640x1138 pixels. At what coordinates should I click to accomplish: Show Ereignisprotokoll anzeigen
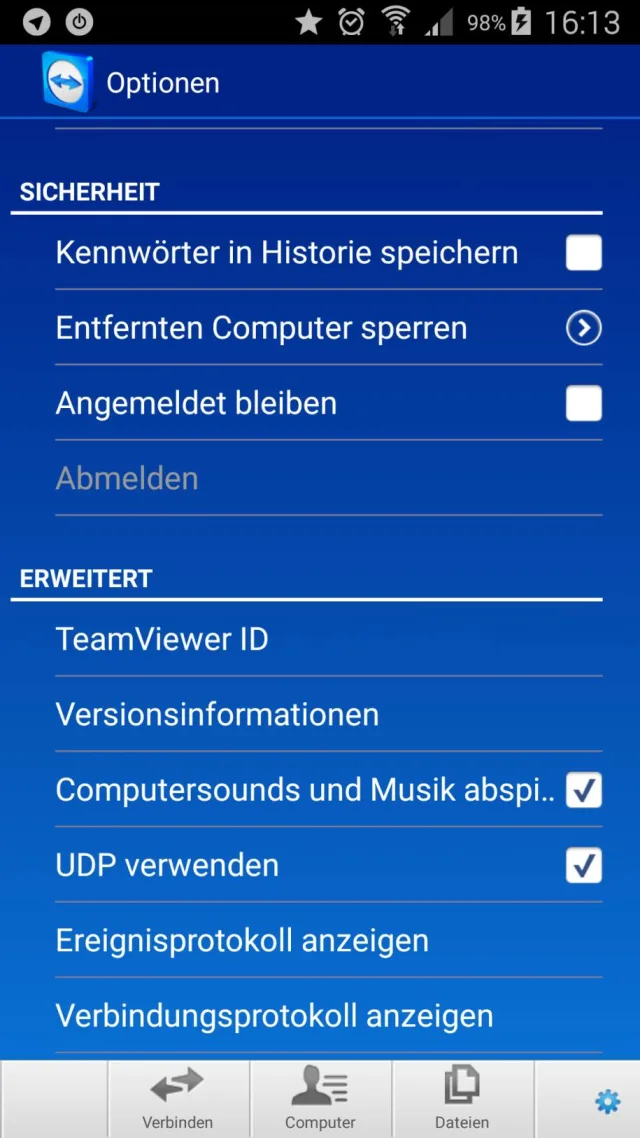coord(242,941)
